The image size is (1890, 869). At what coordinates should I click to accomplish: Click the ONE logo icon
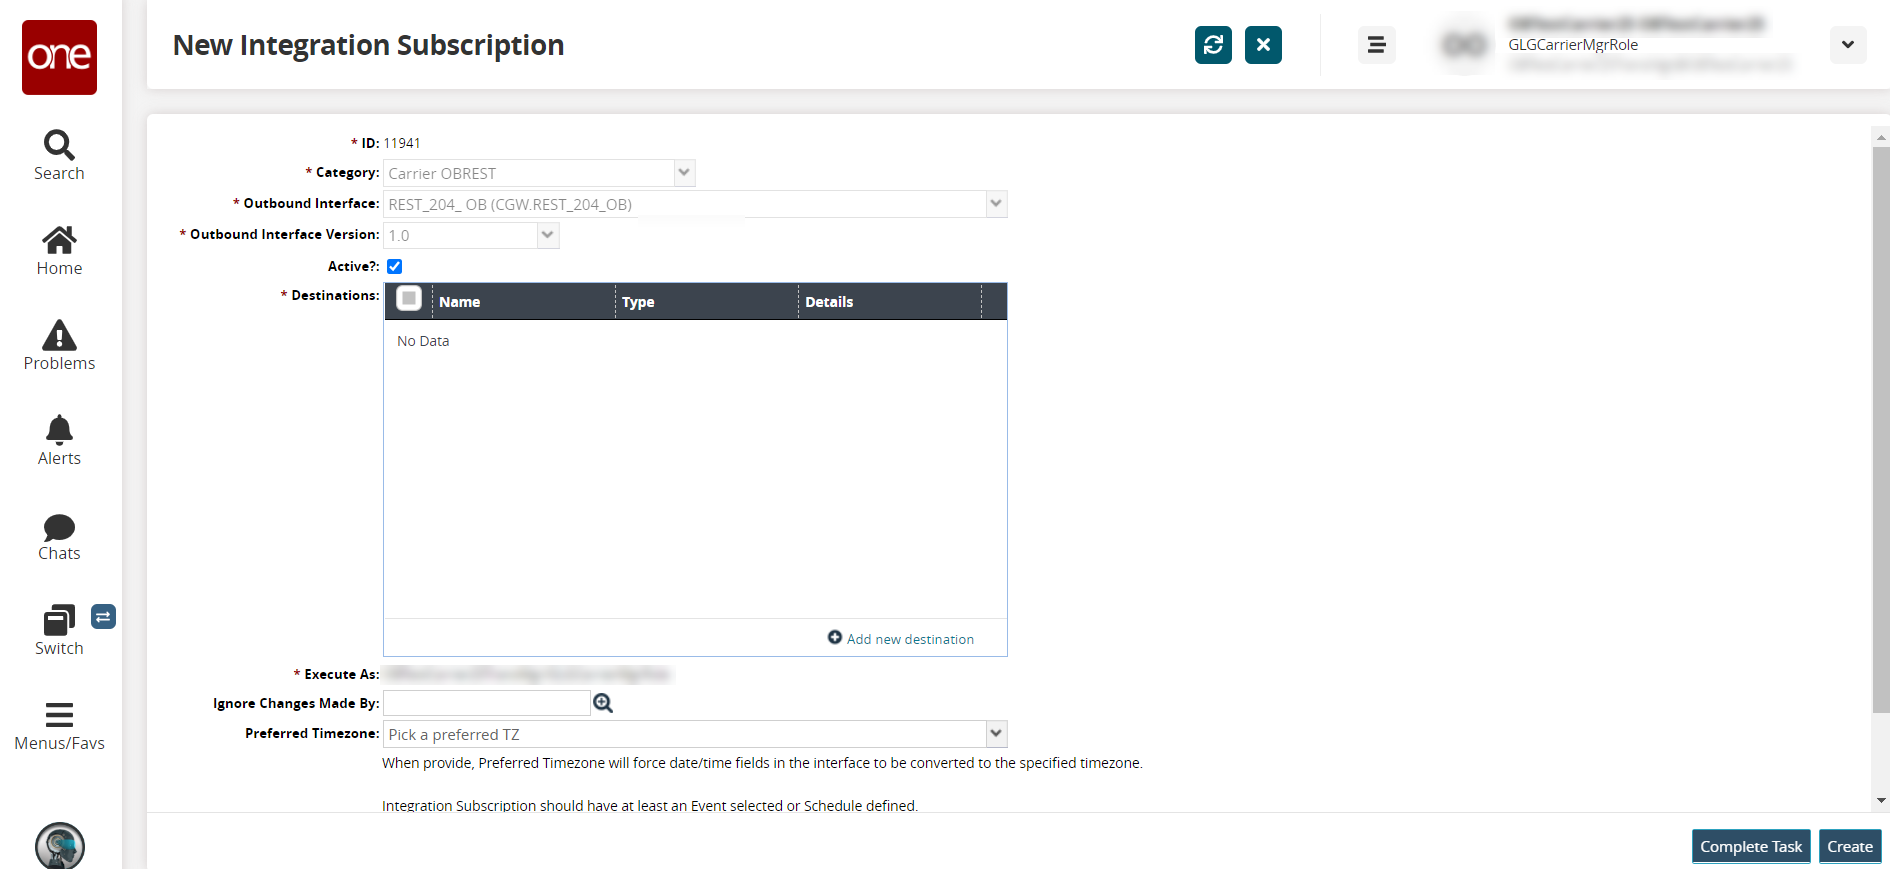(60, 57)
